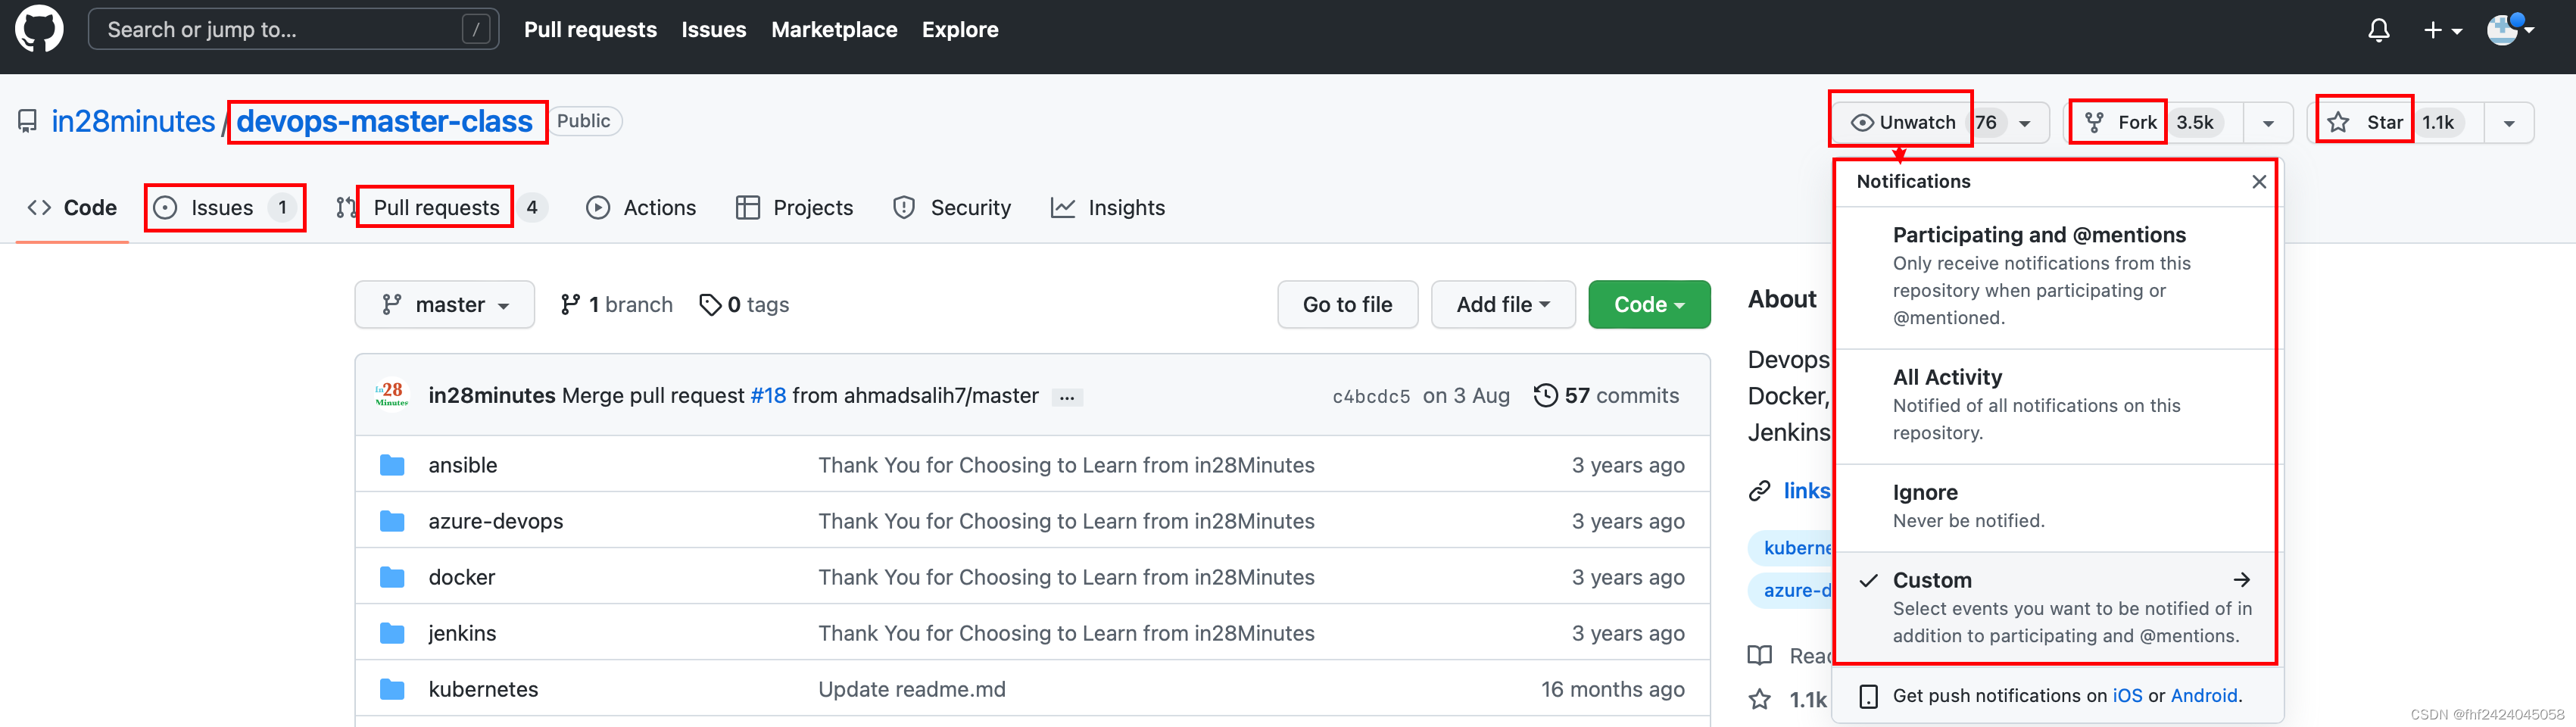
Task: View the 57 commits history
Action: pos(1606,395)
